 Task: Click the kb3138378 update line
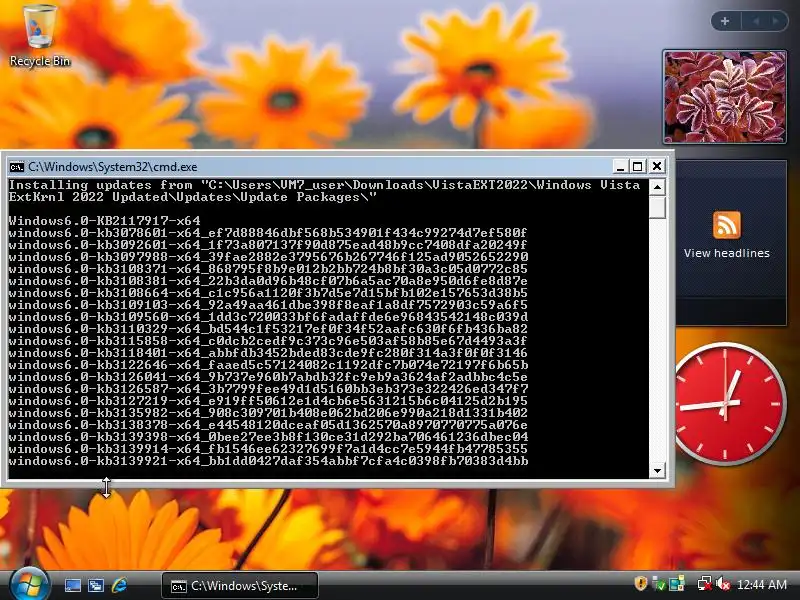point(268,425)
